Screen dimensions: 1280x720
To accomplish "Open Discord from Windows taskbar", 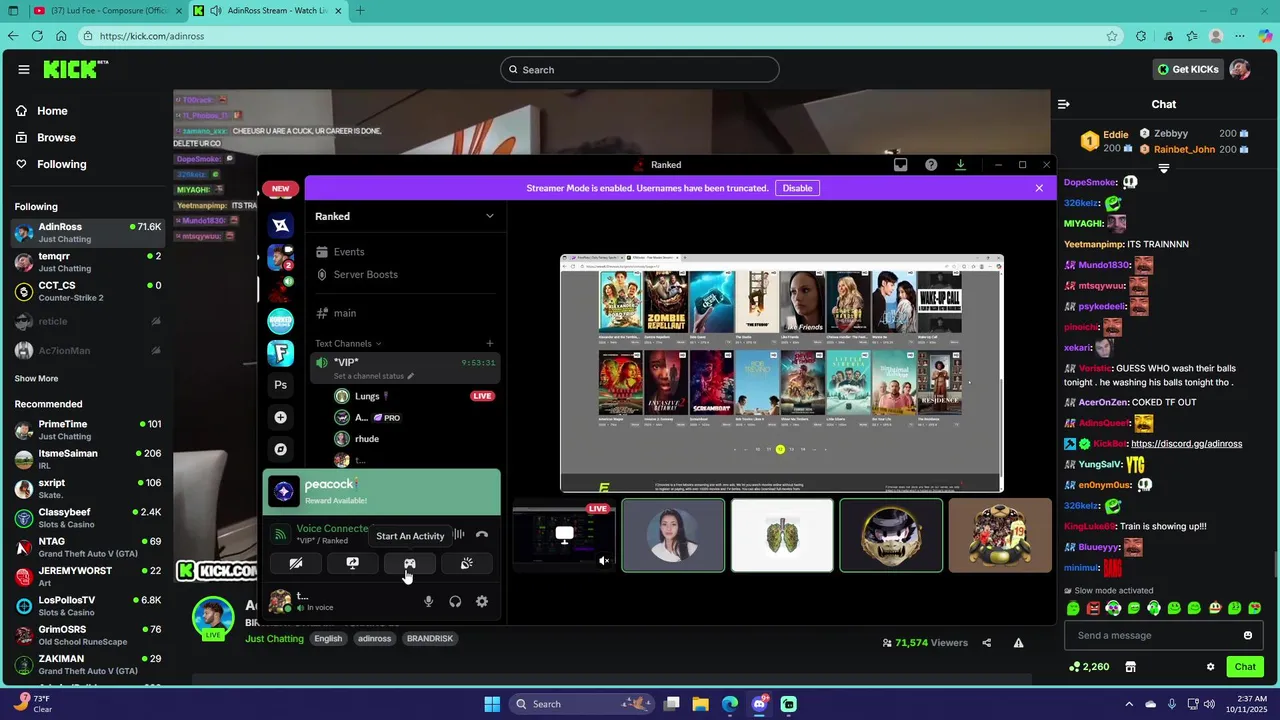I will click(759, 704).
